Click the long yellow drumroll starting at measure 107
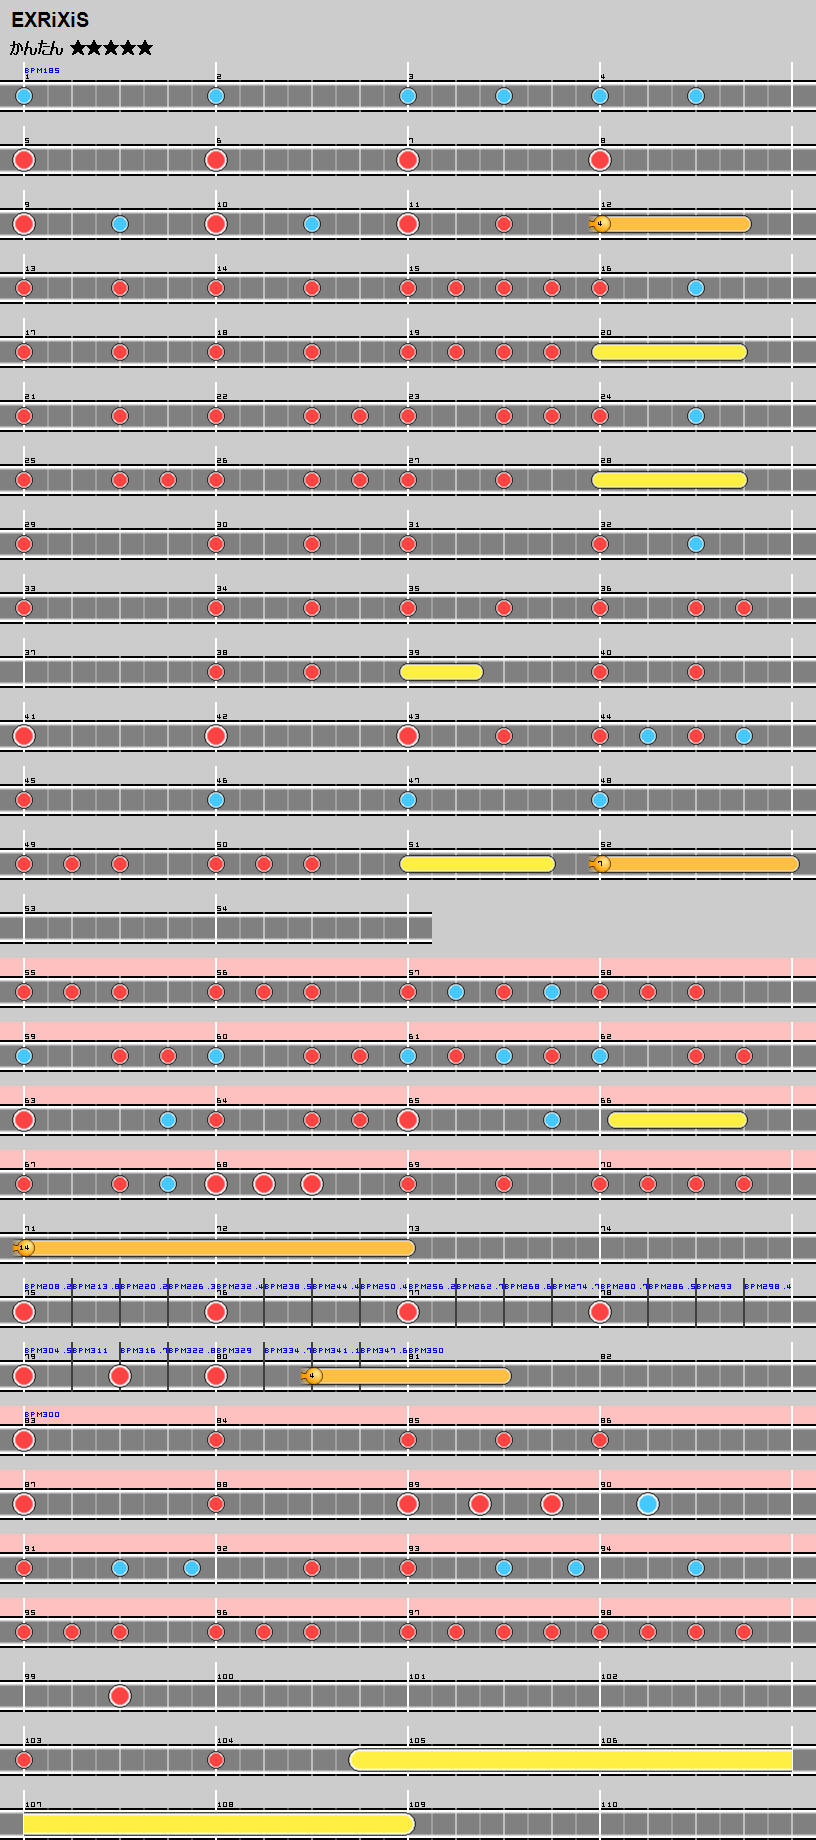 218,1824
